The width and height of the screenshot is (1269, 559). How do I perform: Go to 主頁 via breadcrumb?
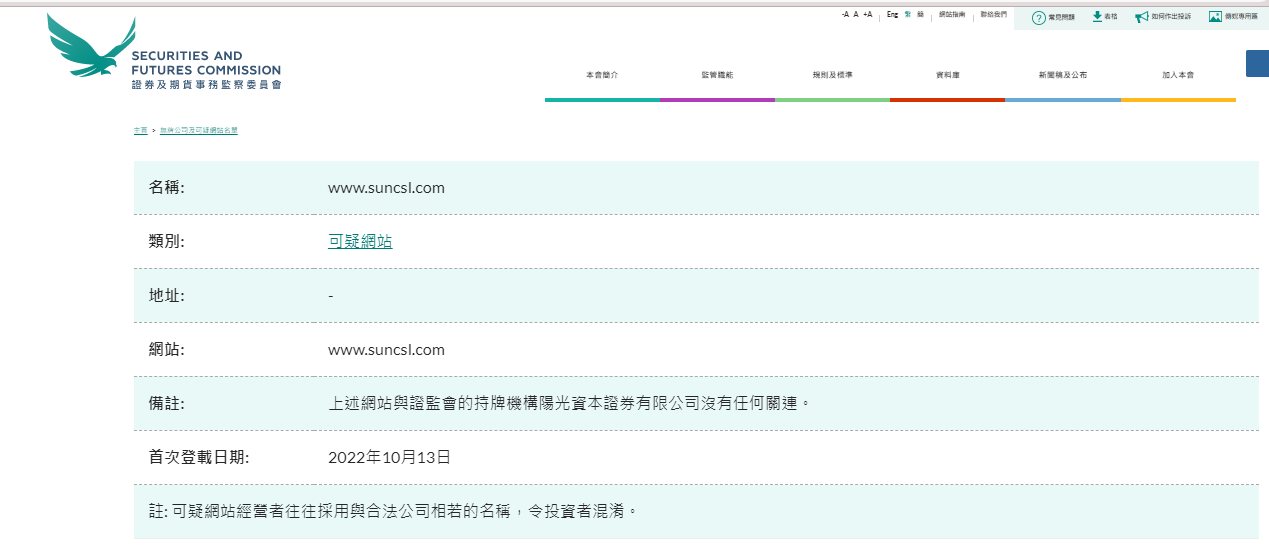(140, 131)
